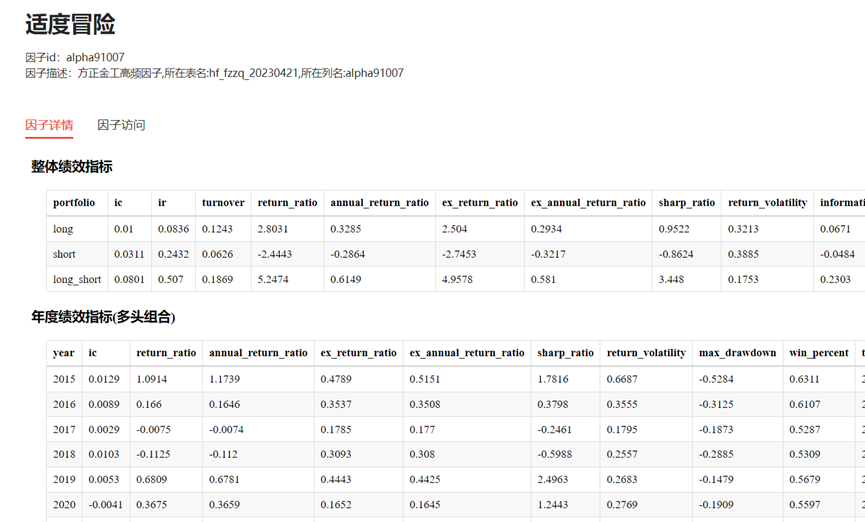Image resolution: width=865 pixels, height=522 pixels.
Task: Select the short portfolio row label
Action: (x=64, y=254)
